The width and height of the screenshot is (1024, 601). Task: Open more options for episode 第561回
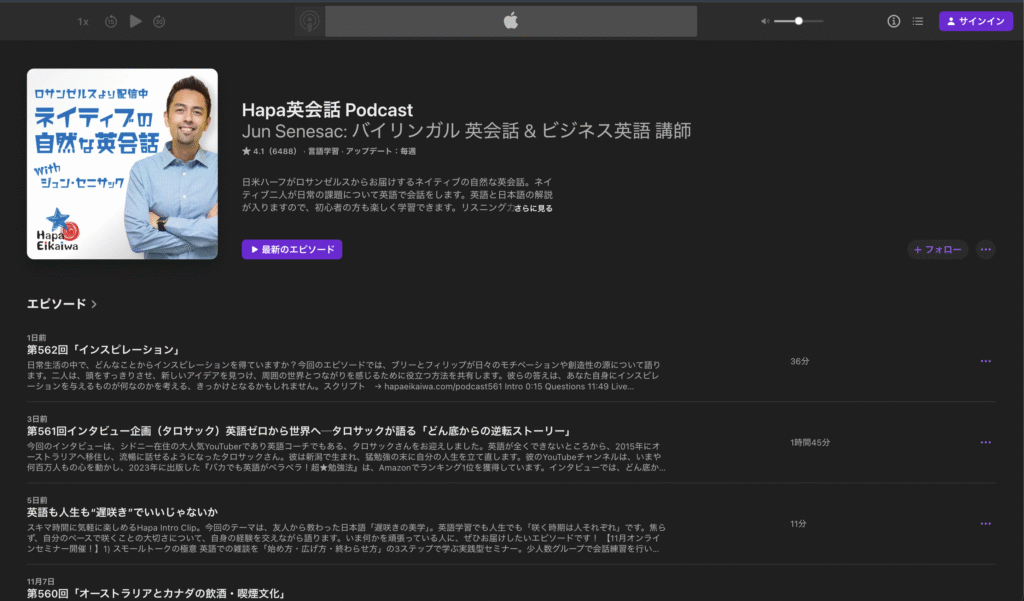tap(986, 442)
